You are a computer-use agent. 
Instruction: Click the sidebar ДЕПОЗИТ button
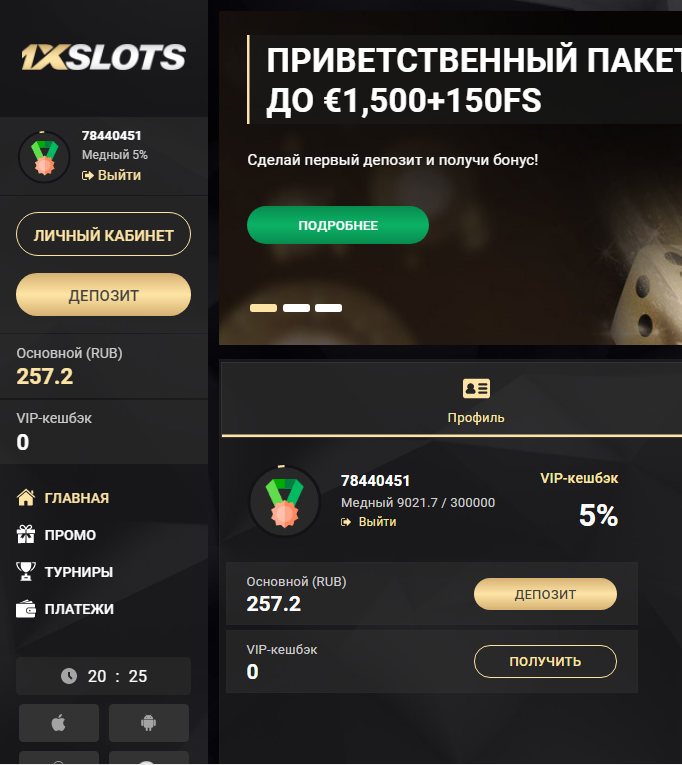[103, 295]
